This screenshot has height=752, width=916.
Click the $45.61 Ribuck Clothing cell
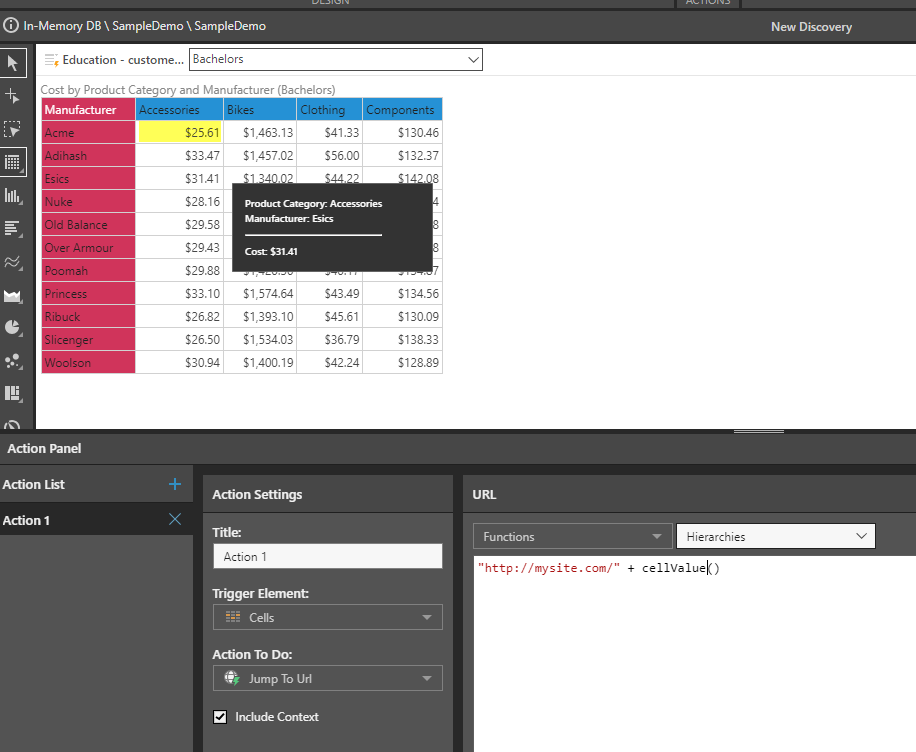(x=329, y=317)
